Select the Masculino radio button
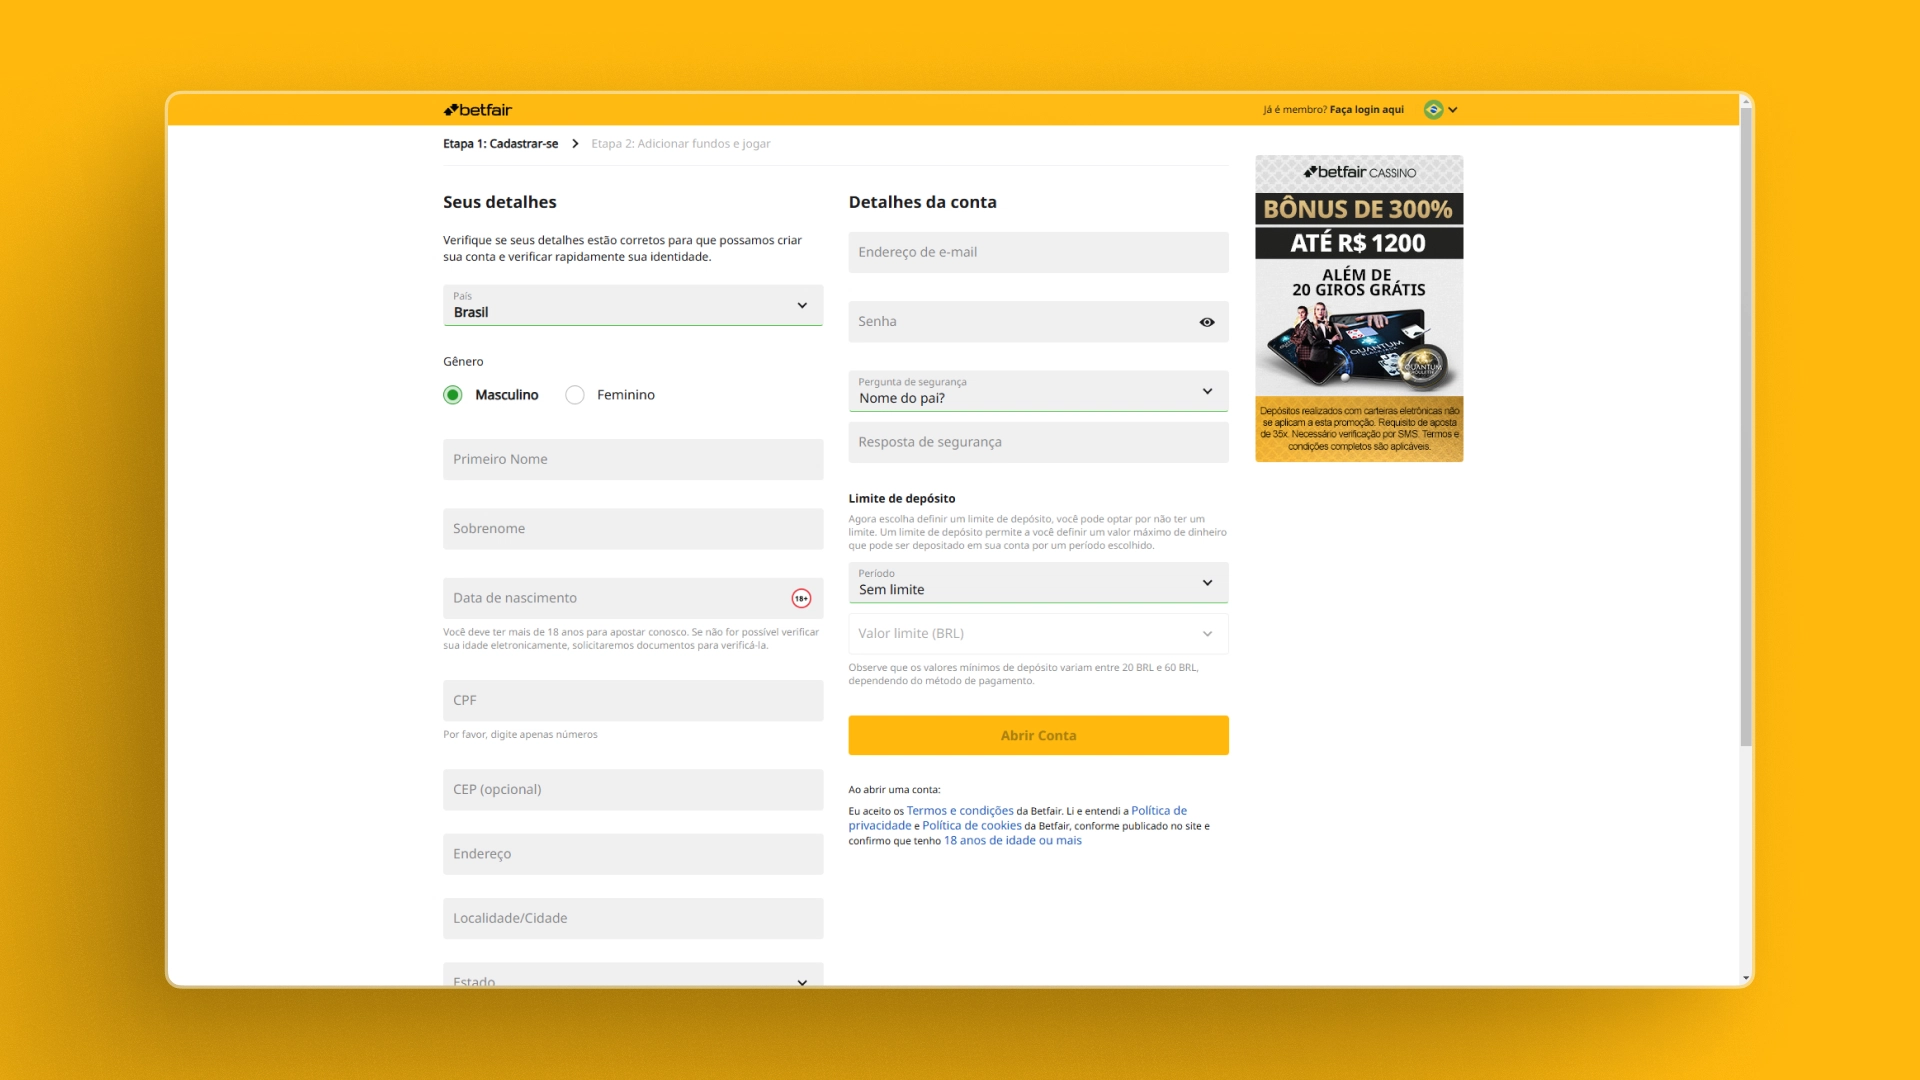The image size is (1920, 1080). (x=453, y=395)
